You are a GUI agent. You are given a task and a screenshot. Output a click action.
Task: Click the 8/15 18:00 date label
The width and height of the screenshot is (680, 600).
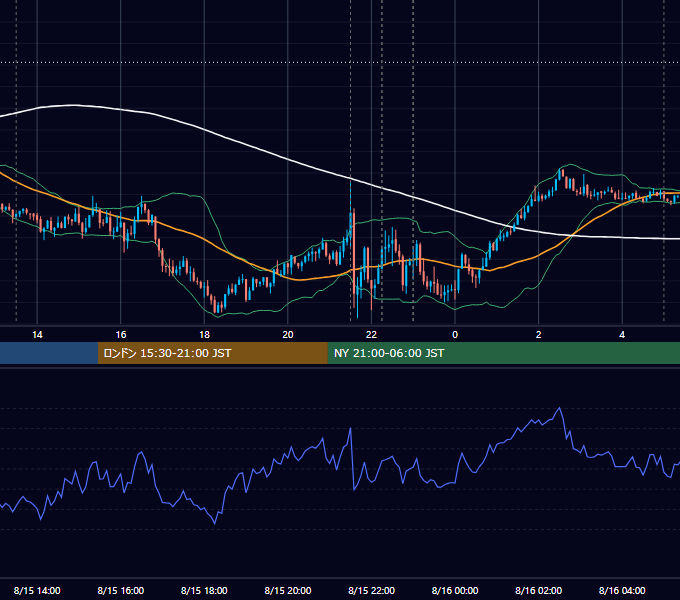tap(204, 590)
